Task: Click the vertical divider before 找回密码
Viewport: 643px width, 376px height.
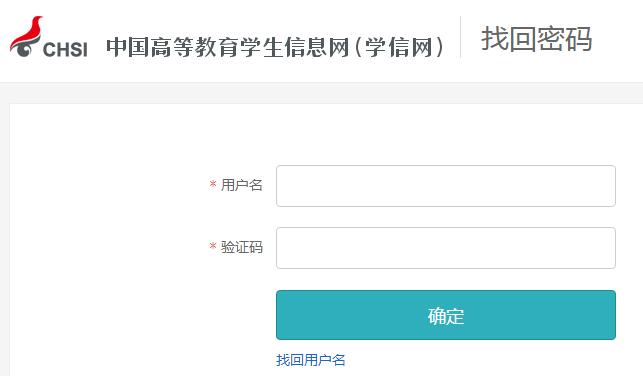Action: (461, 37)
